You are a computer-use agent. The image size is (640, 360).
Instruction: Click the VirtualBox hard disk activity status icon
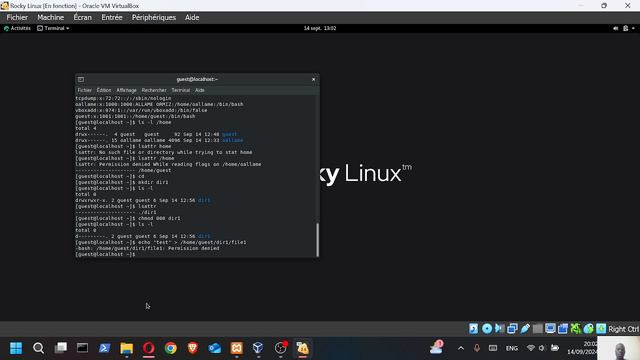(473, 329)
